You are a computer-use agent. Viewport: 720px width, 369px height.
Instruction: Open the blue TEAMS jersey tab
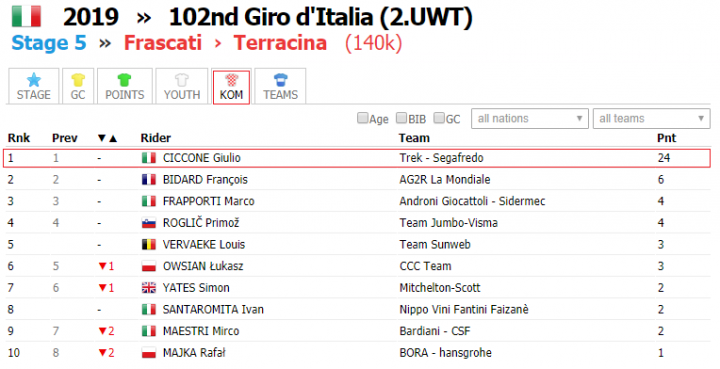[x=280, y=86]
